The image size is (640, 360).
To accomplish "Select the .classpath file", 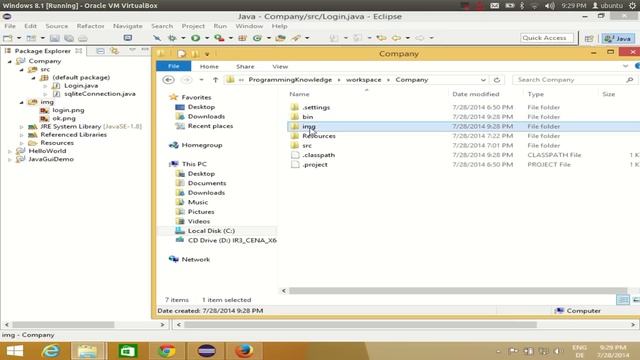I will (x=318, y=155).
